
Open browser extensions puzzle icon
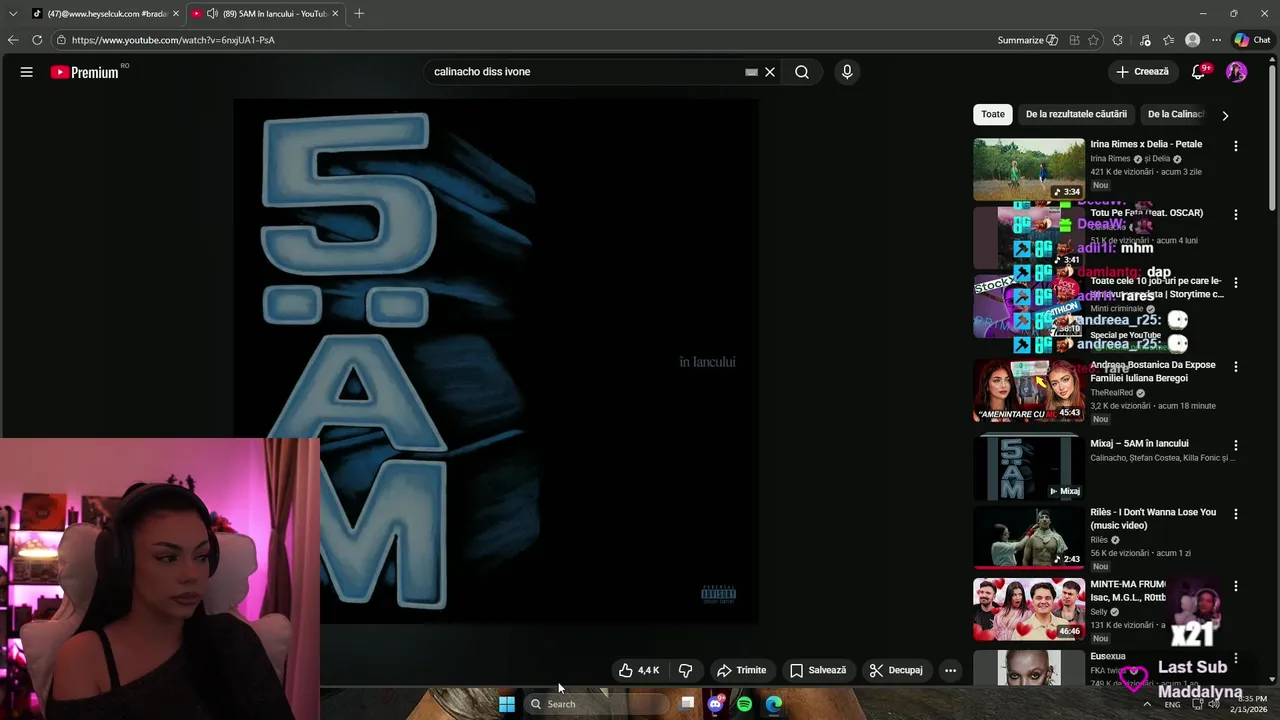(1118, 40)
